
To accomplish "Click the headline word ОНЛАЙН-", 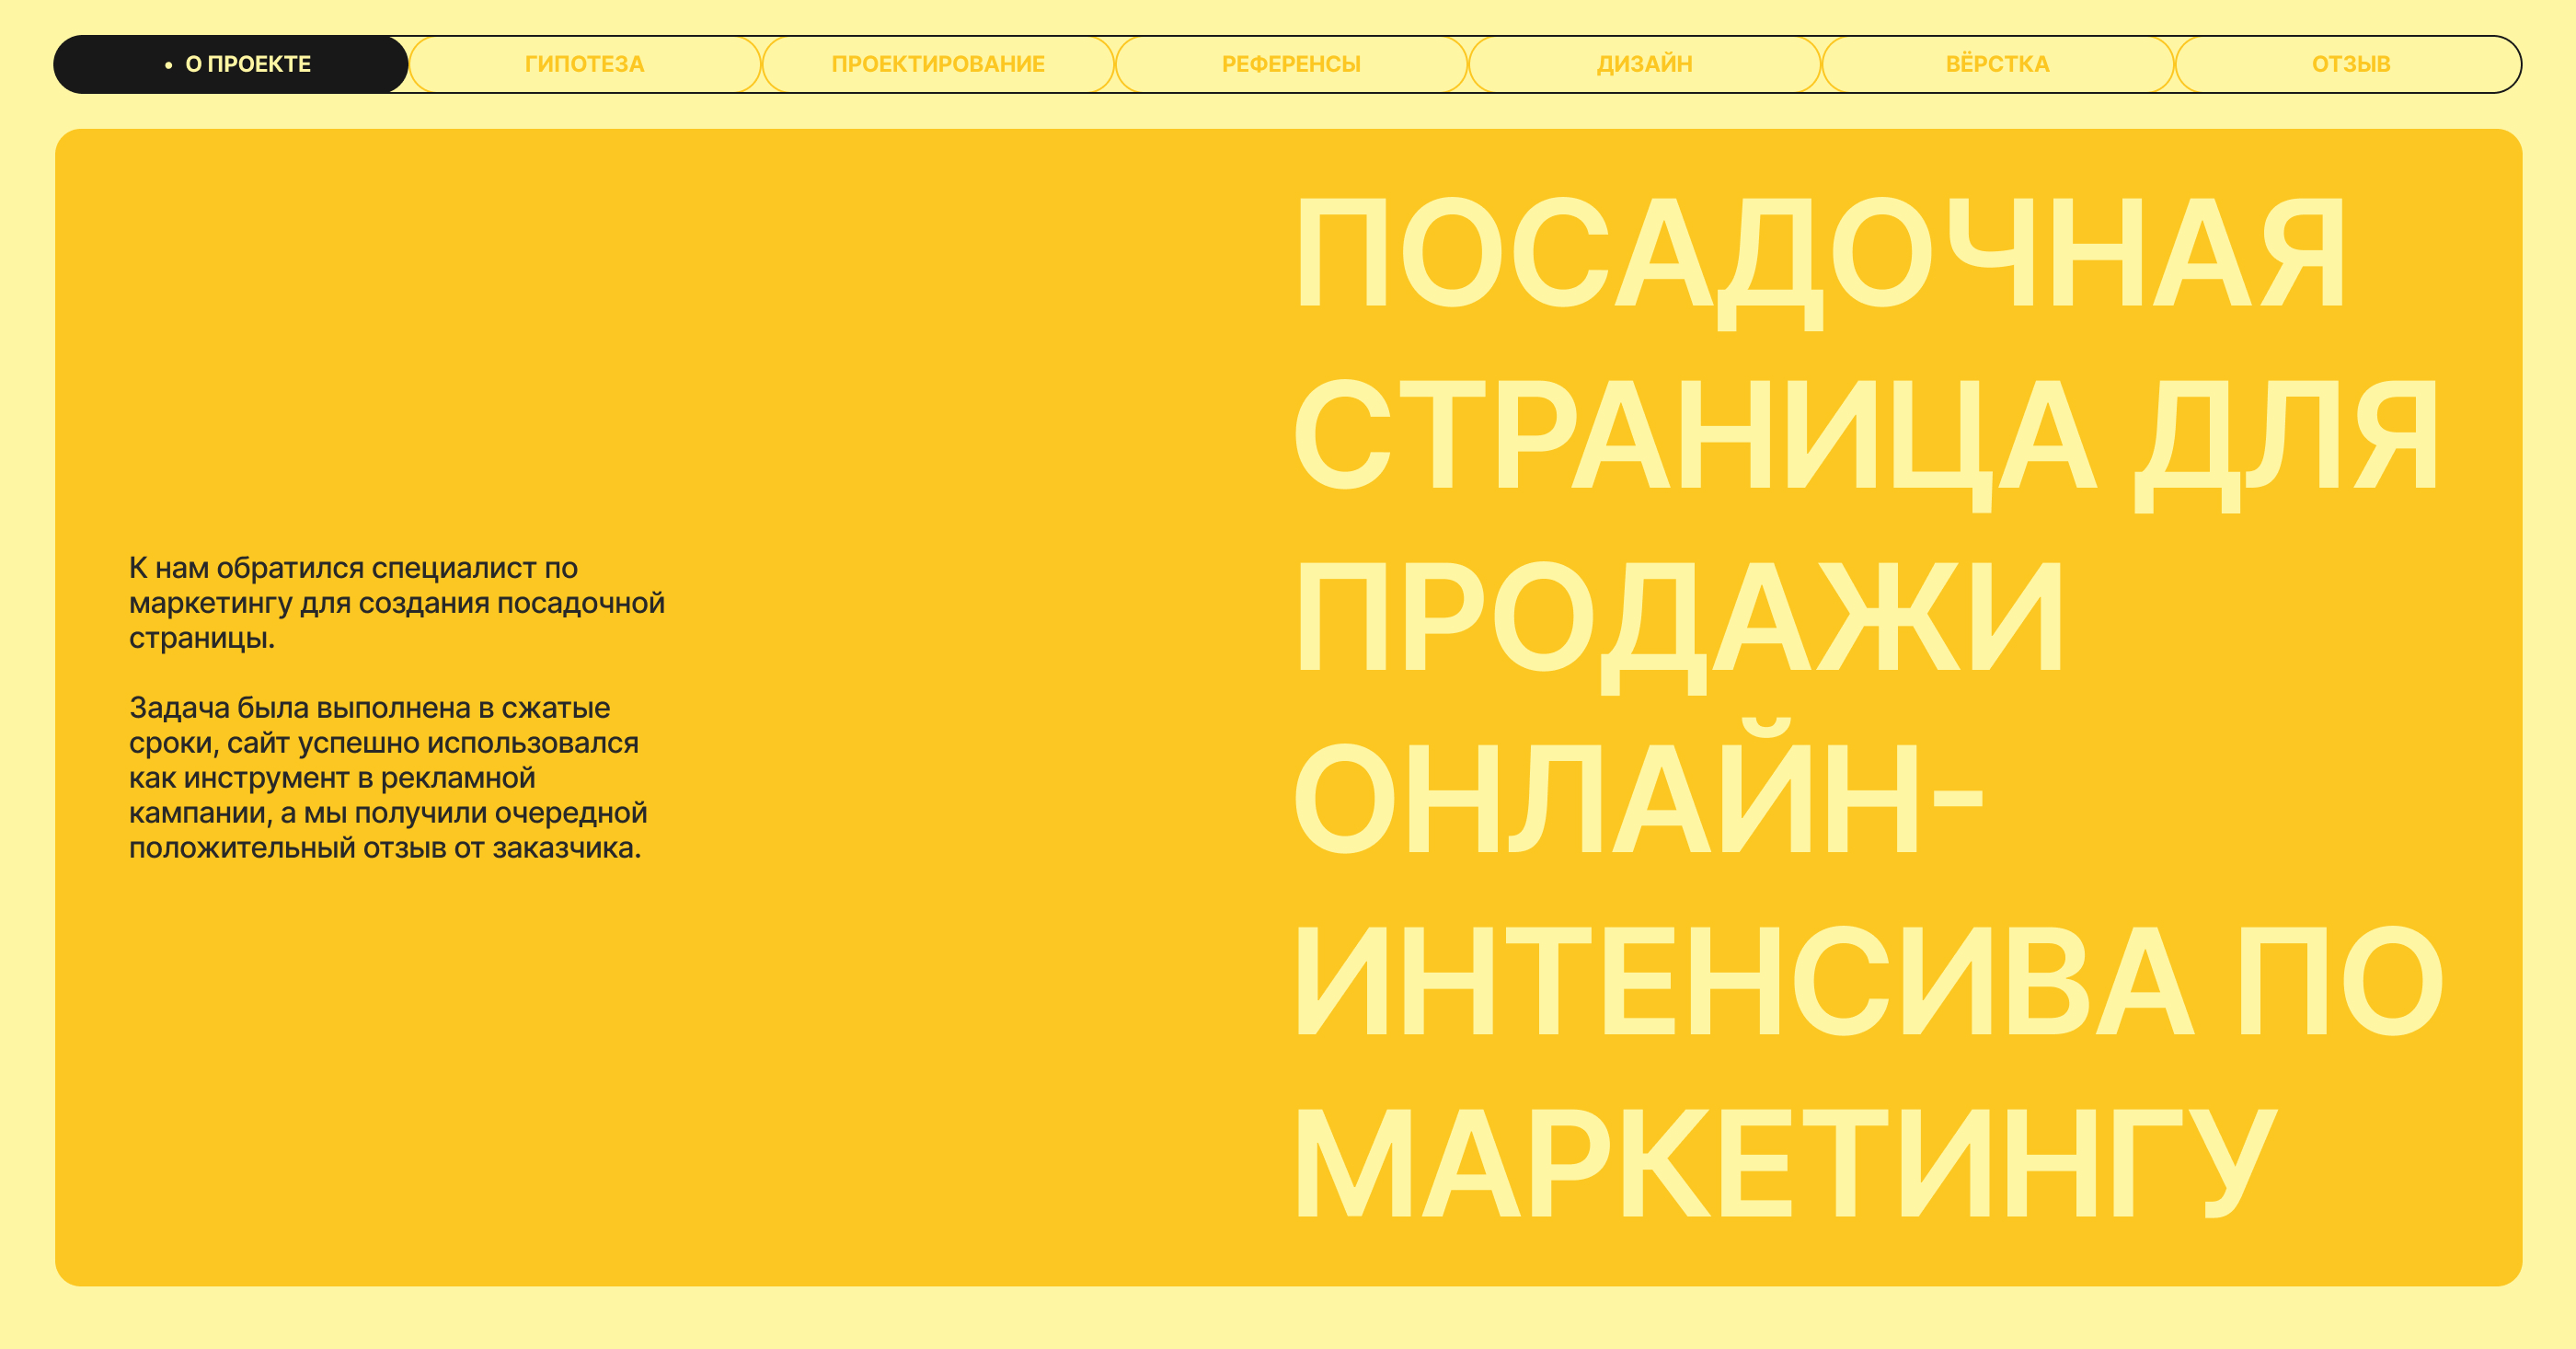I will point(1638,800).
